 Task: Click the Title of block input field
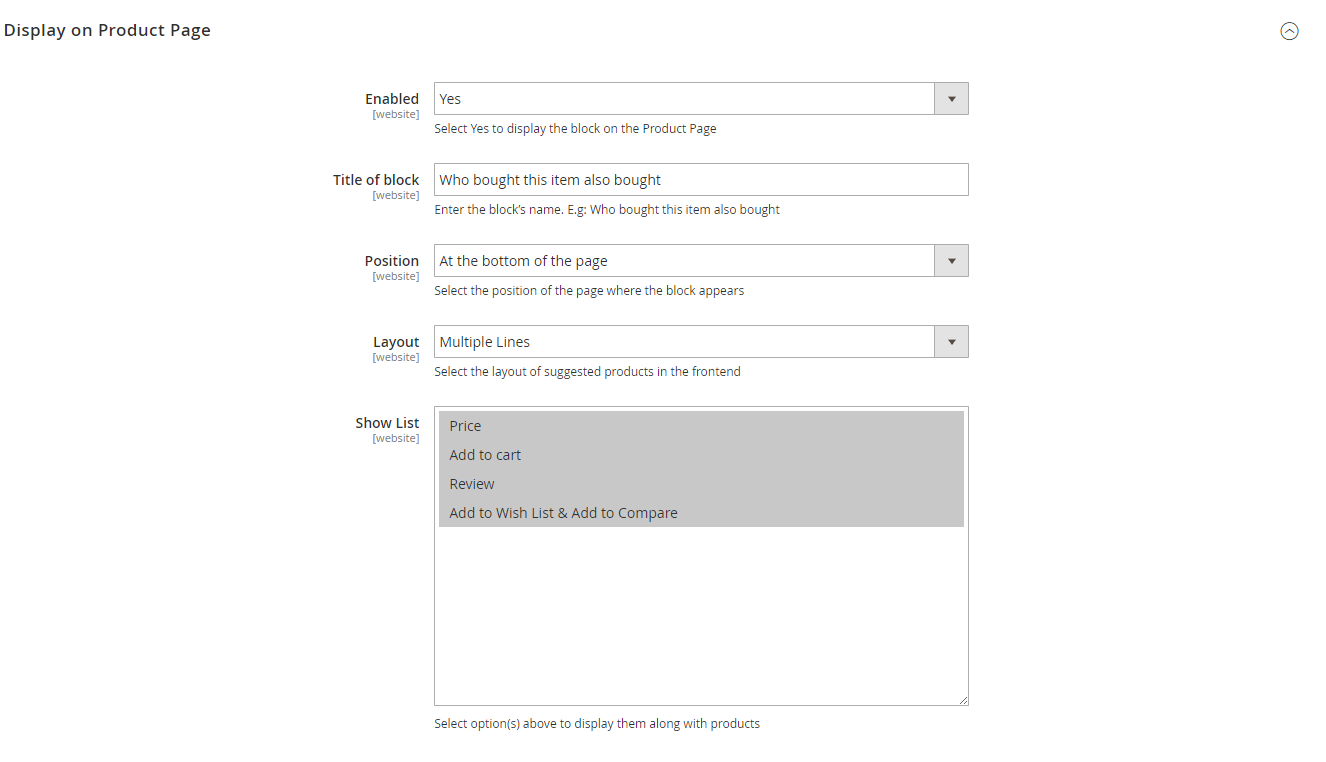[700, 179]
